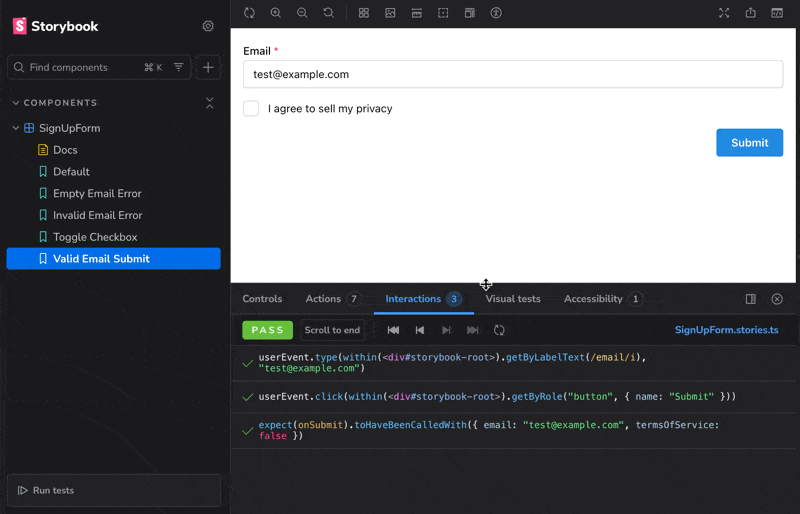
Task: Switch to the Accessibility tab
Action: (603, 299)
